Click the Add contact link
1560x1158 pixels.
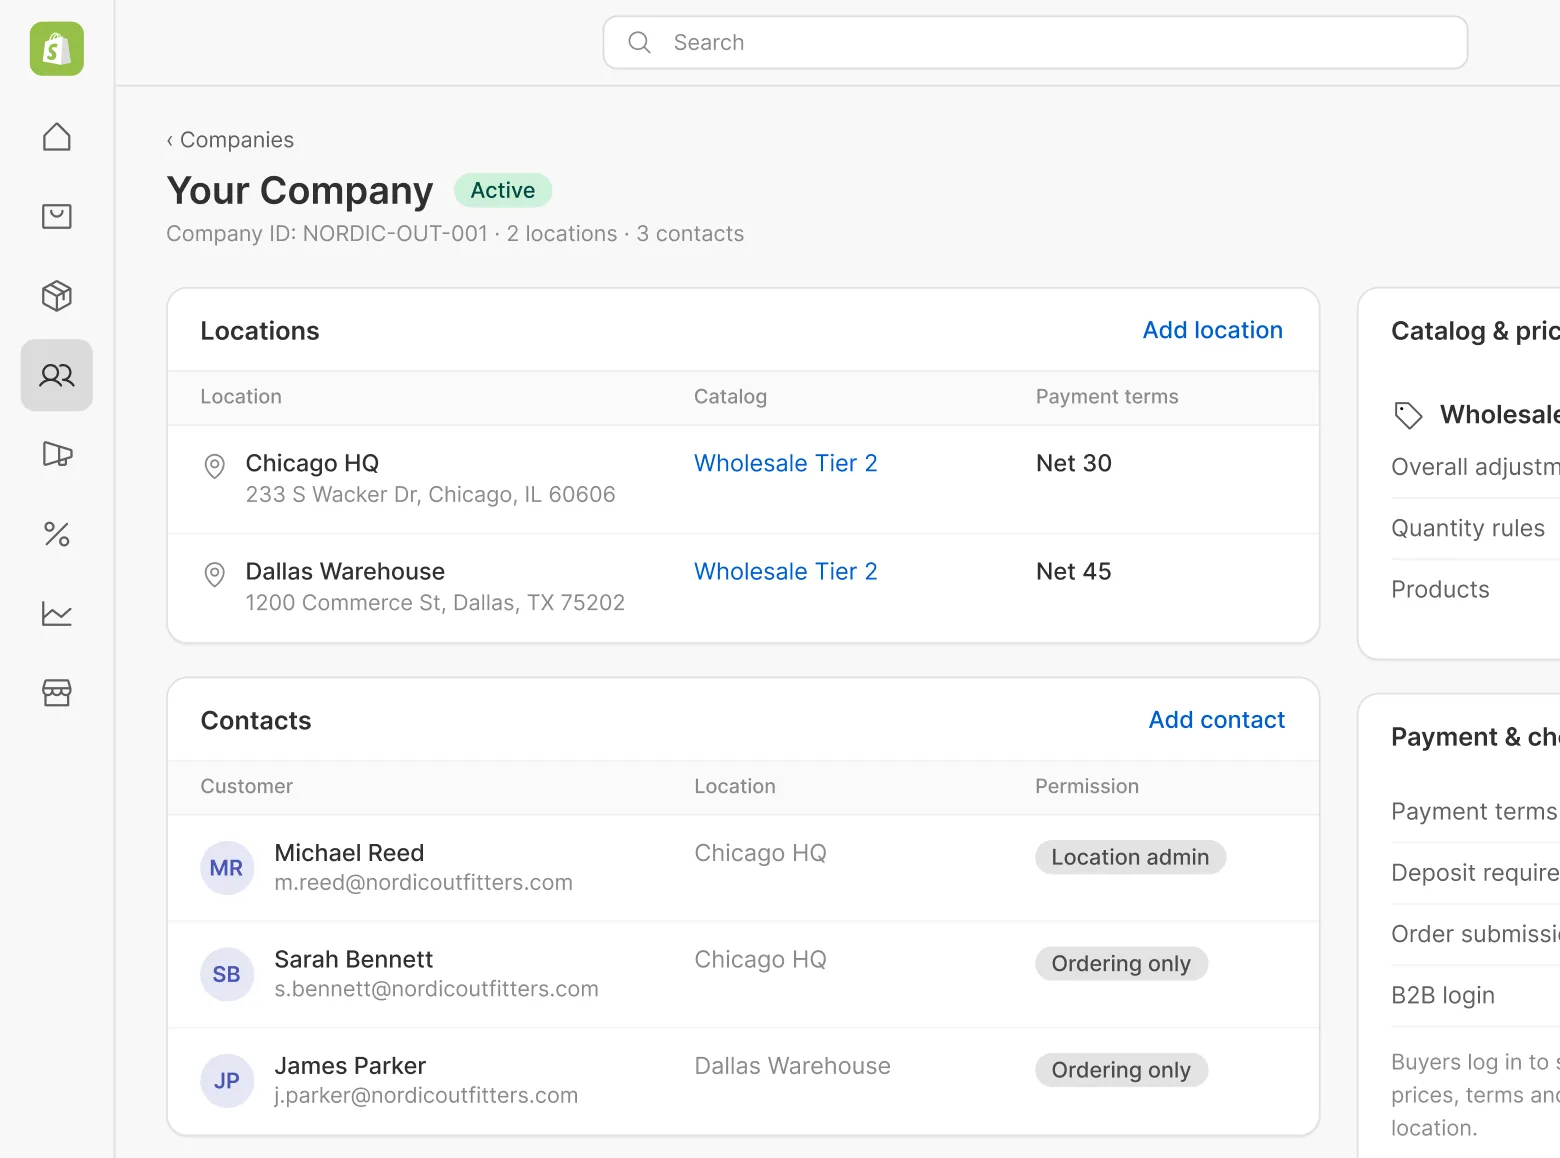1216,720
